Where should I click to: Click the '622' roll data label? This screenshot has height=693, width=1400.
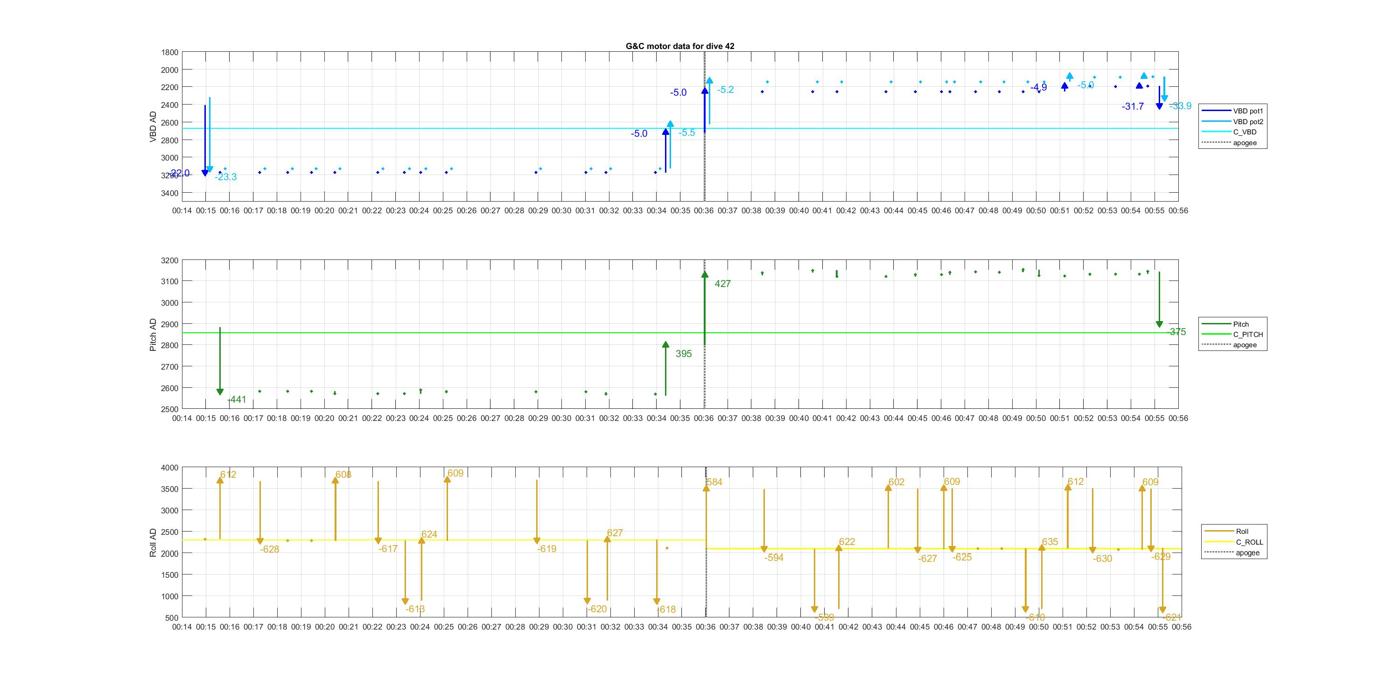847,542
